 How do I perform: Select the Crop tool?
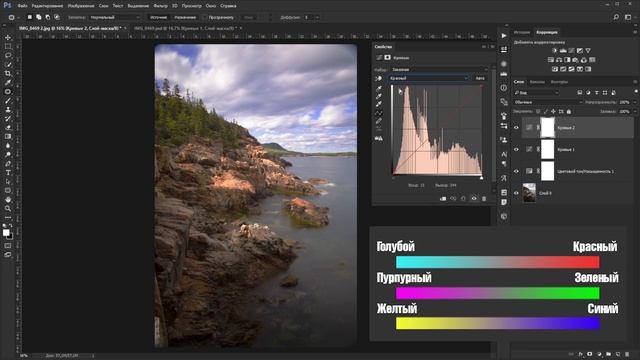(8, 73)
